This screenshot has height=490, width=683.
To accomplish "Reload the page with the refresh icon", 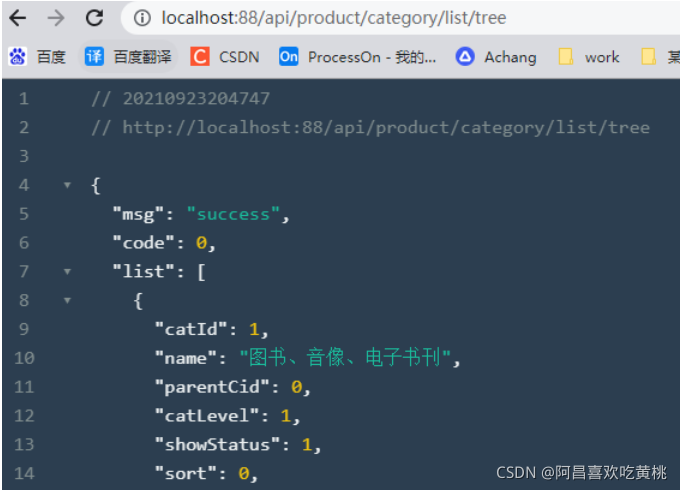I will 94,18.
